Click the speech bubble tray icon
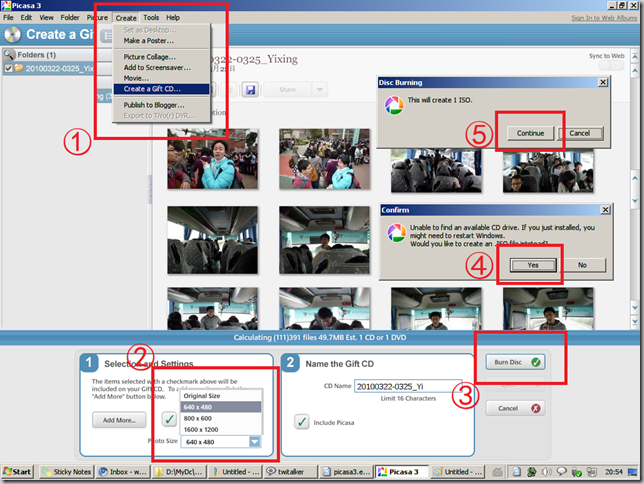 tap(561, 472)
